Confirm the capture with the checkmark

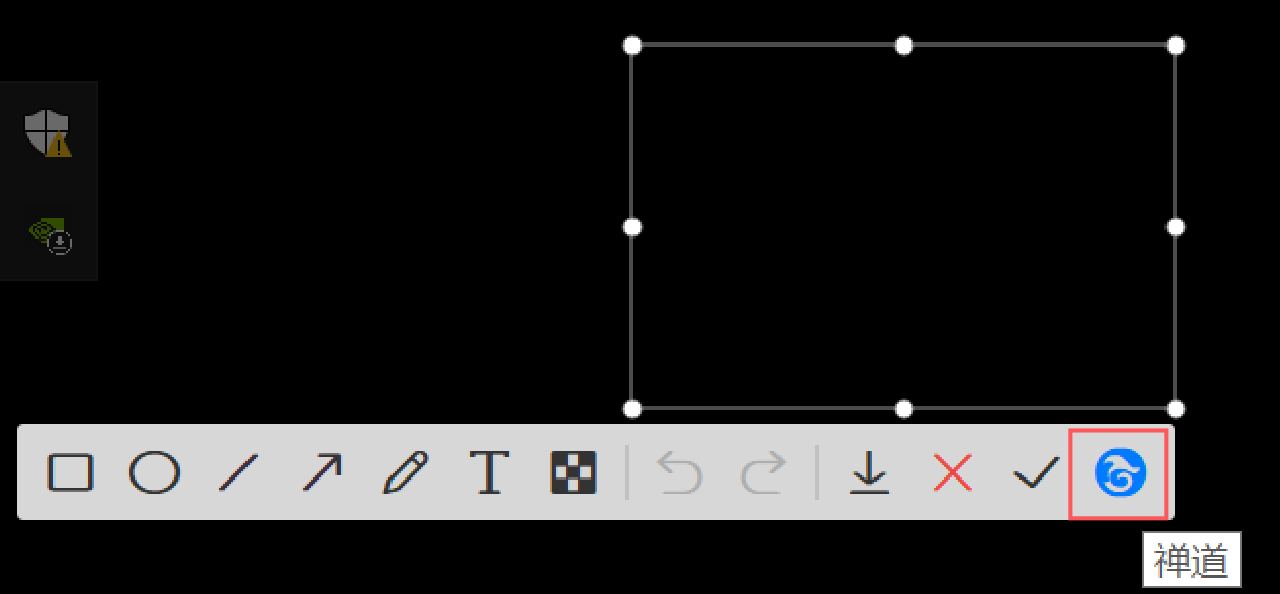1036,472
